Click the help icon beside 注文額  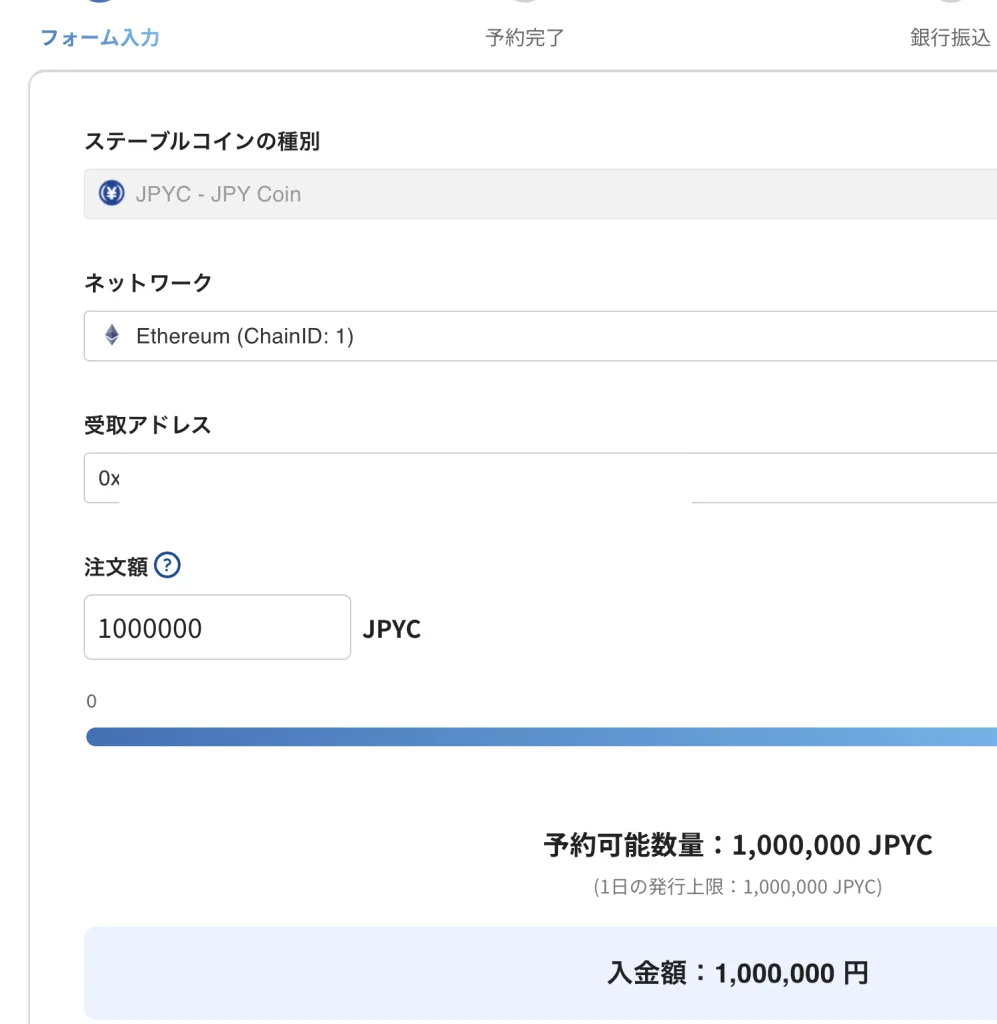tap(168, 566)
